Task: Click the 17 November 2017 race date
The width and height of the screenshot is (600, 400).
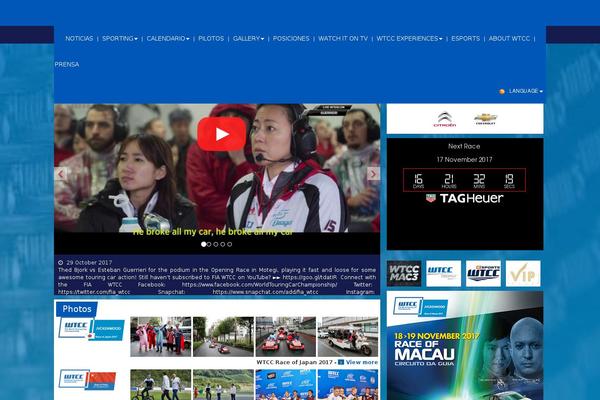Action: tap(464, 160)
